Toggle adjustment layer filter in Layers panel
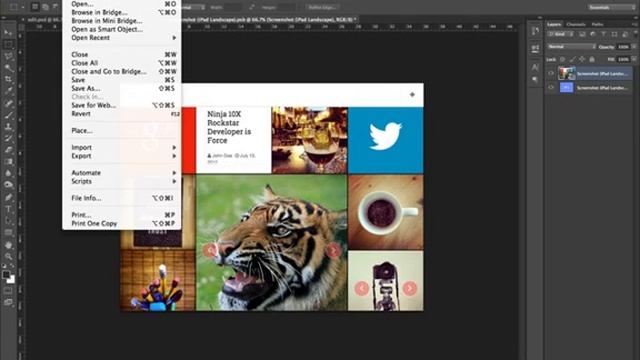 (x=593, y=34)
